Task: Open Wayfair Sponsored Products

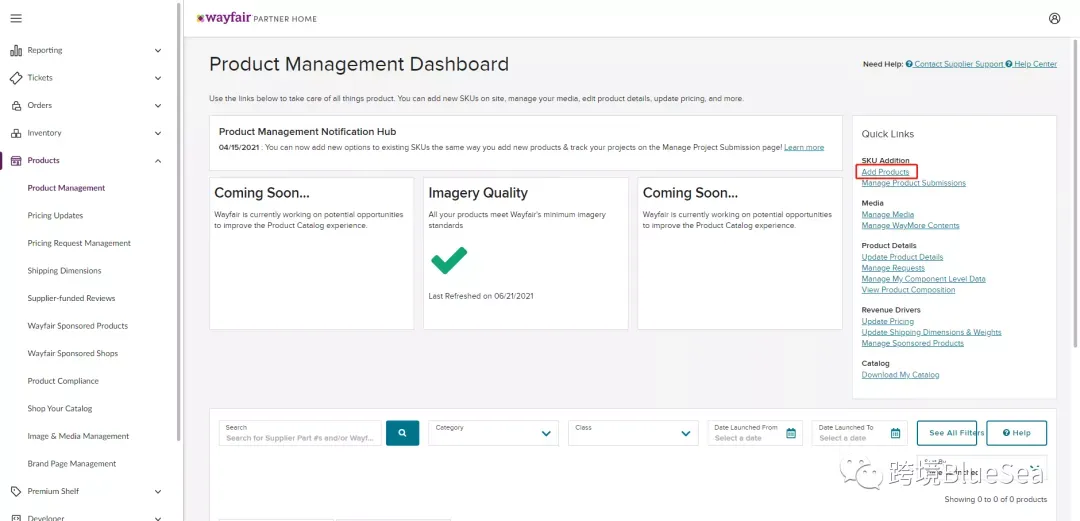Action: point(78,326)
